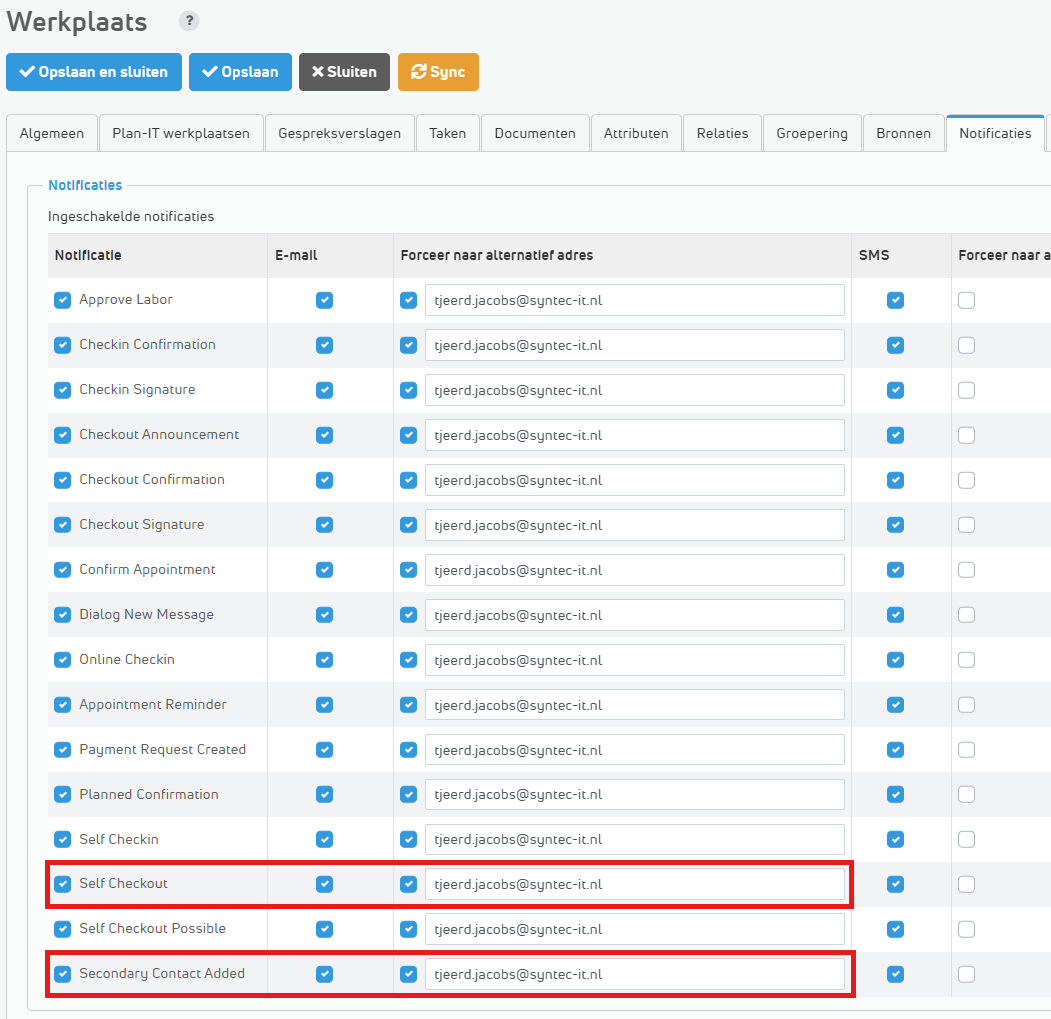Uncheck E-mail for Checkin Confirmation
1051x1019 pixels.
tap(324, 345)
